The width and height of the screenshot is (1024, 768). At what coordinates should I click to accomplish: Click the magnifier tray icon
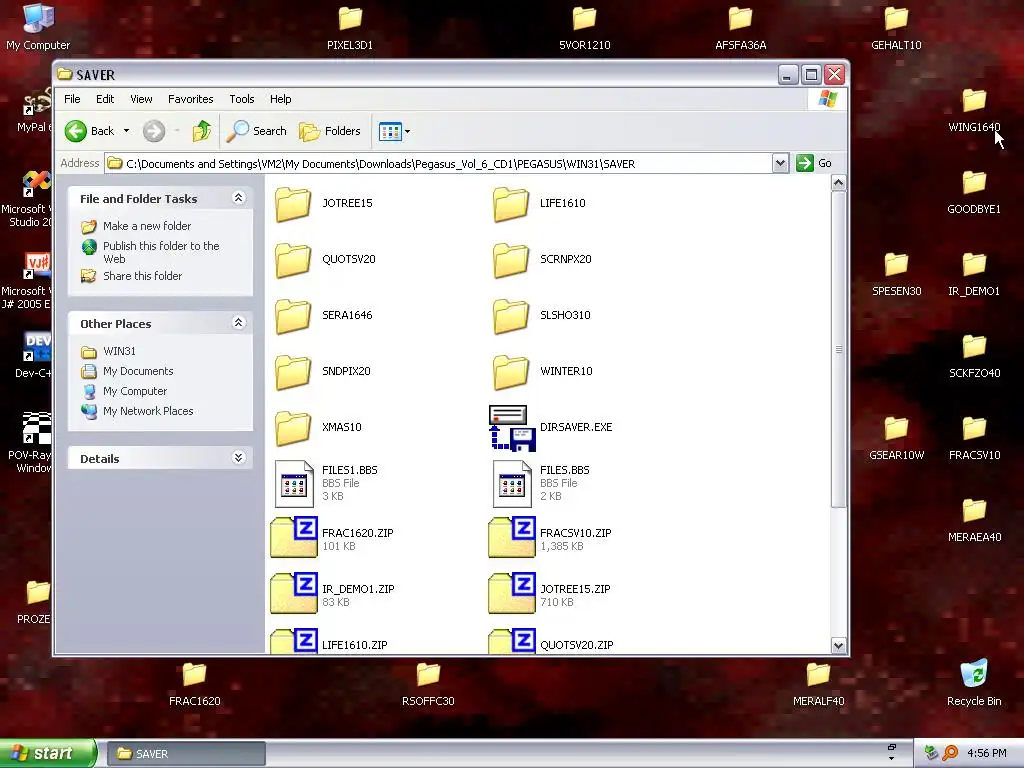pos(950,754)
